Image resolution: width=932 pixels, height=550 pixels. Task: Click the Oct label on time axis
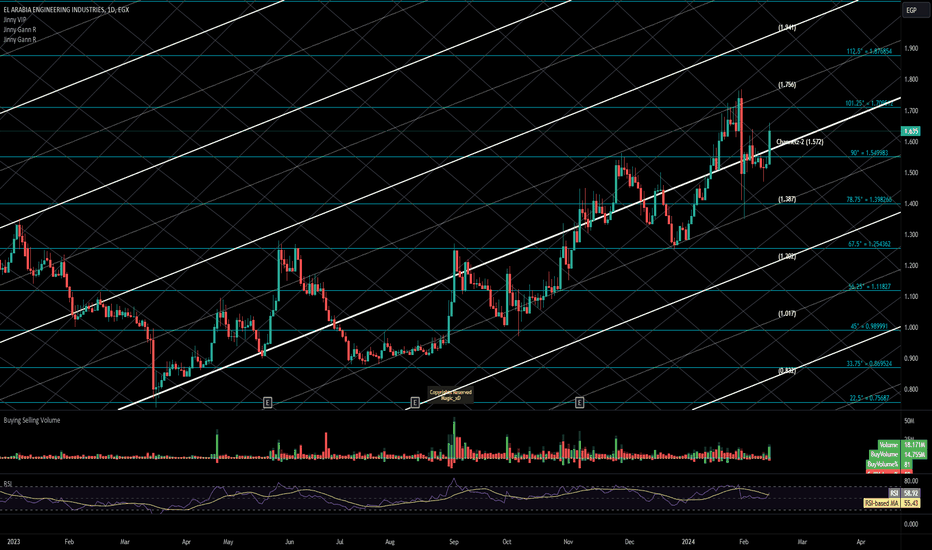pos(506,542)
